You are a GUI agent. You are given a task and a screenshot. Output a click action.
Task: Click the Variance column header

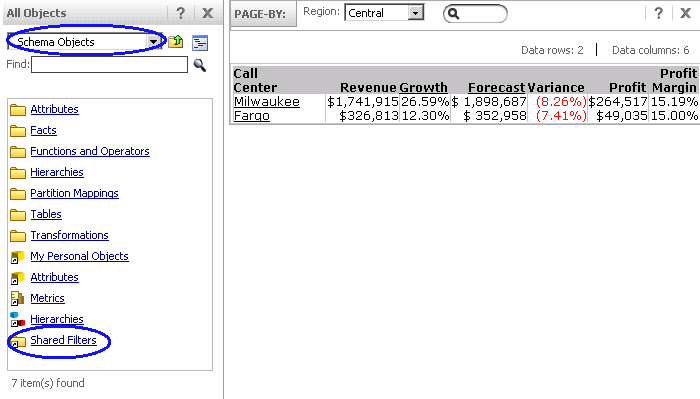pos(556,87)
